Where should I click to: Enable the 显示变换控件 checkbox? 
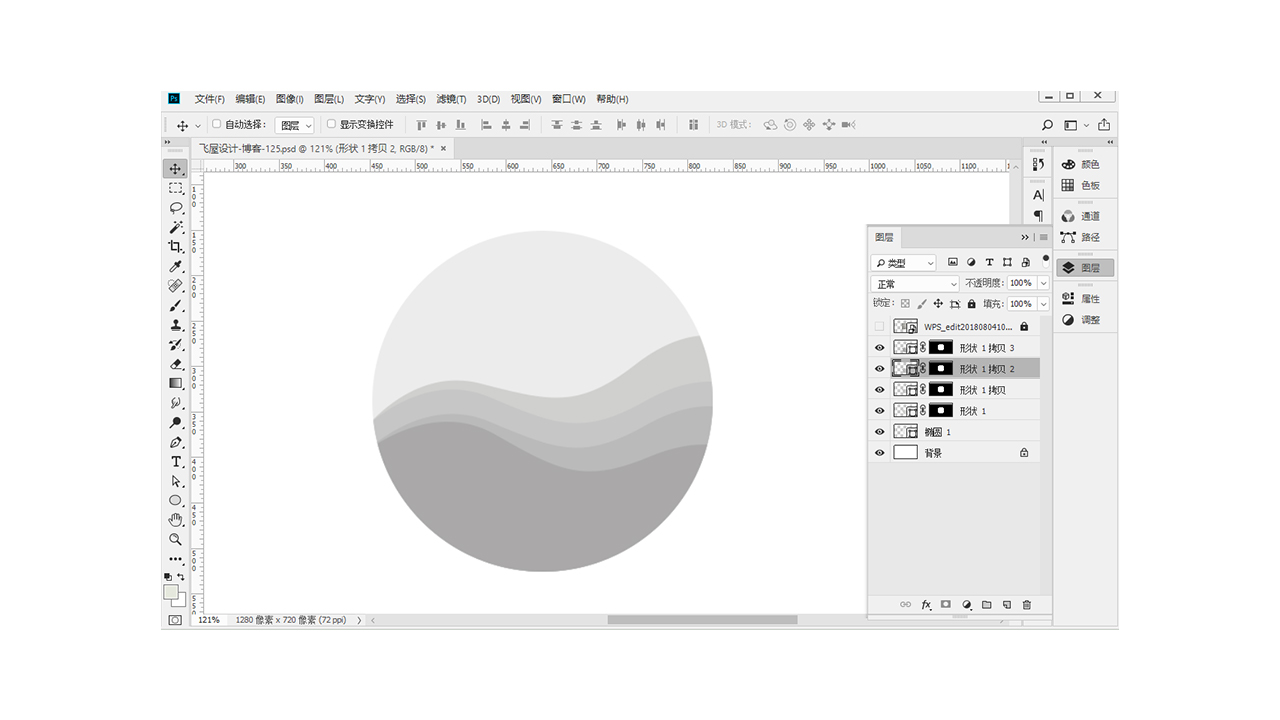(x=331, y=124)
